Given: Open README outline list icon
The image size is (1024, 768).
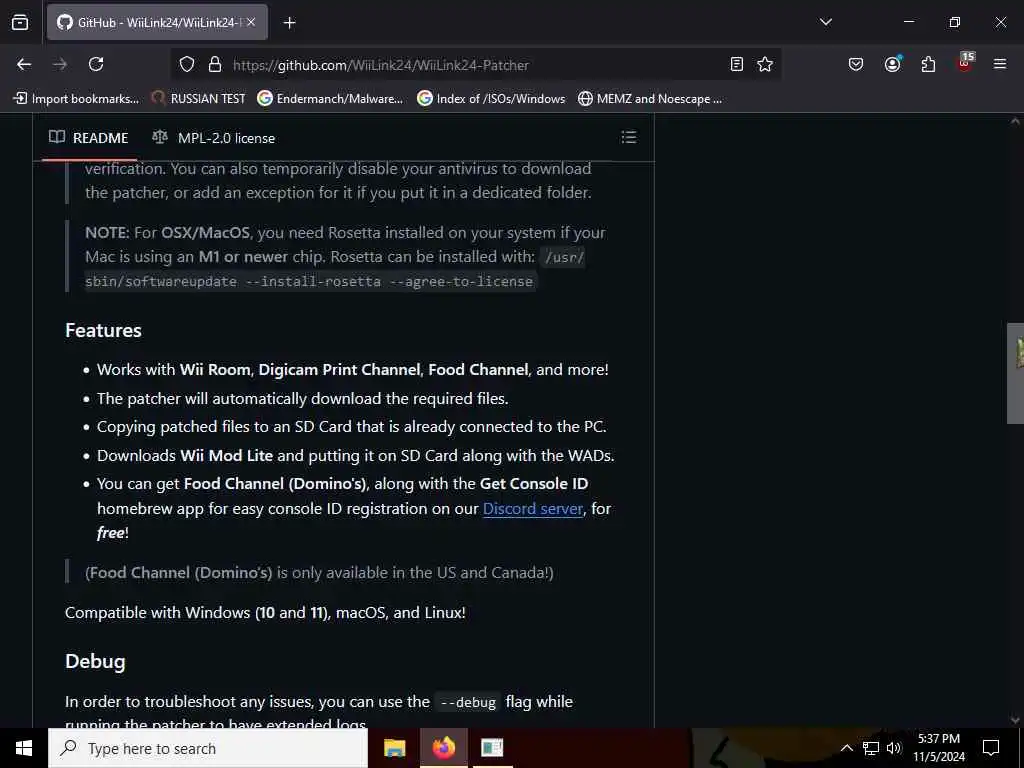Looking at the screenshot, I should coord(628,137).
